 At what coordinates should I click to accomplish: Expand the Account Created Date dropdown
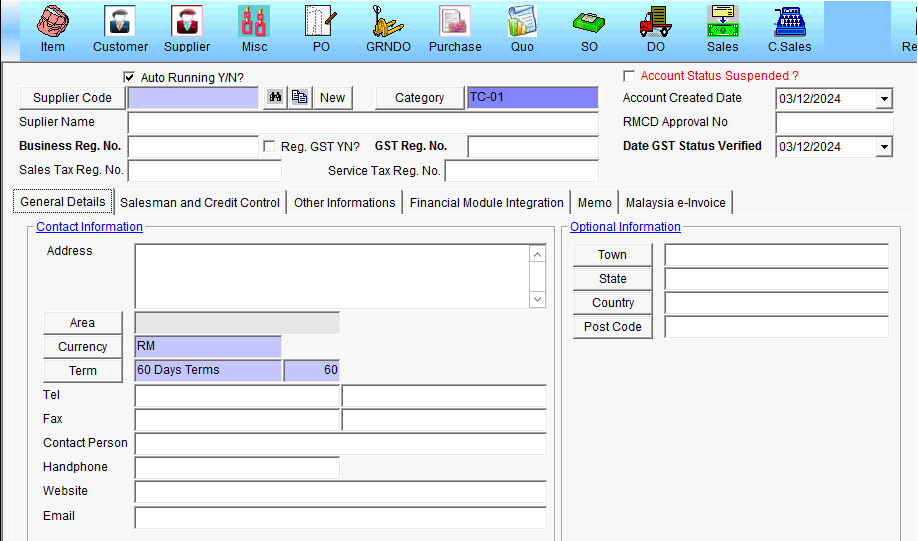pyautogui.click(x=884, y=99)
